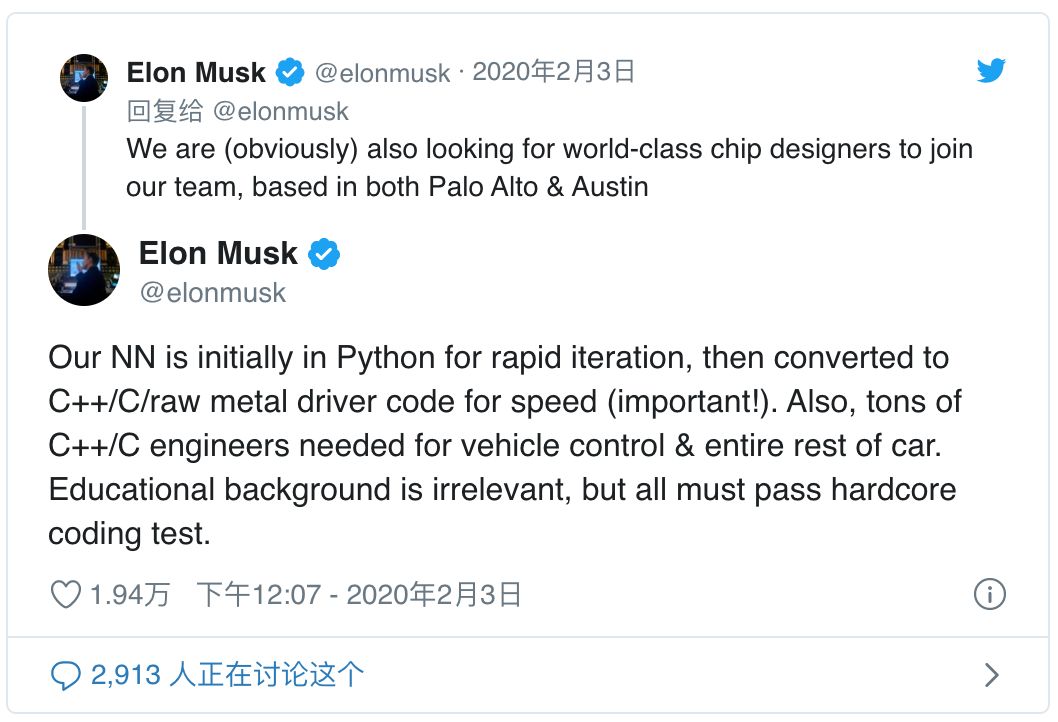Expand conversation with the right chevron arrow
The width and height of the screenshot is (1058, 722).
pyautogui.click(x=991, y=675)
